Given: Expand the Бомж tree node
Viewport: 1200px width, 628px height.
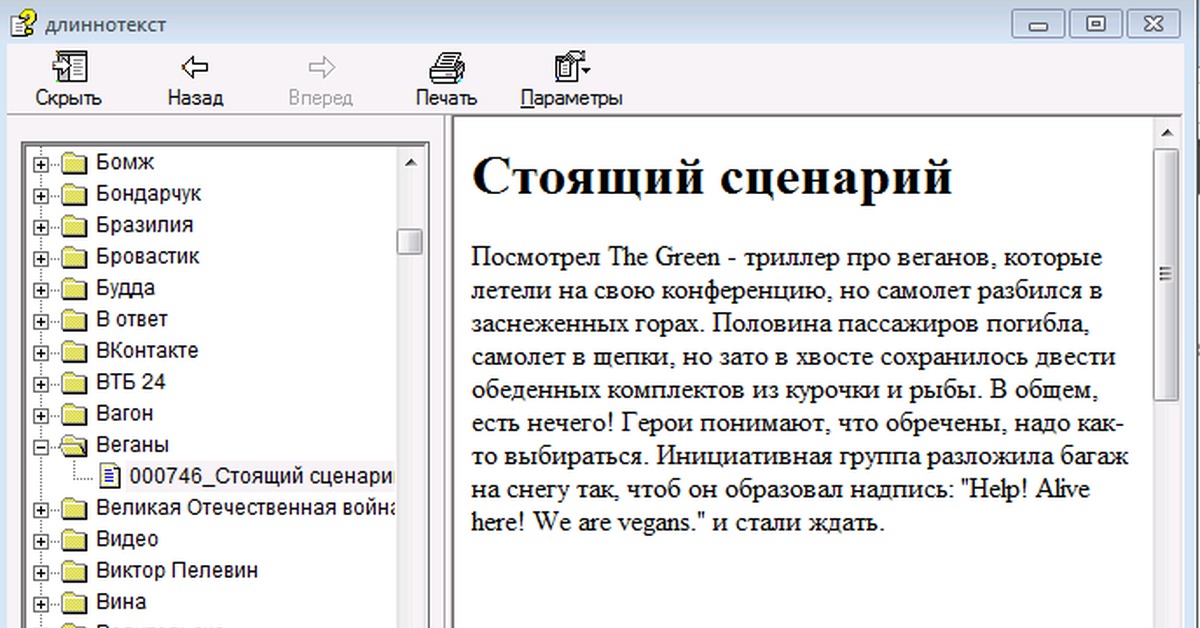Looking at the screenshot, I should point(41,164).
